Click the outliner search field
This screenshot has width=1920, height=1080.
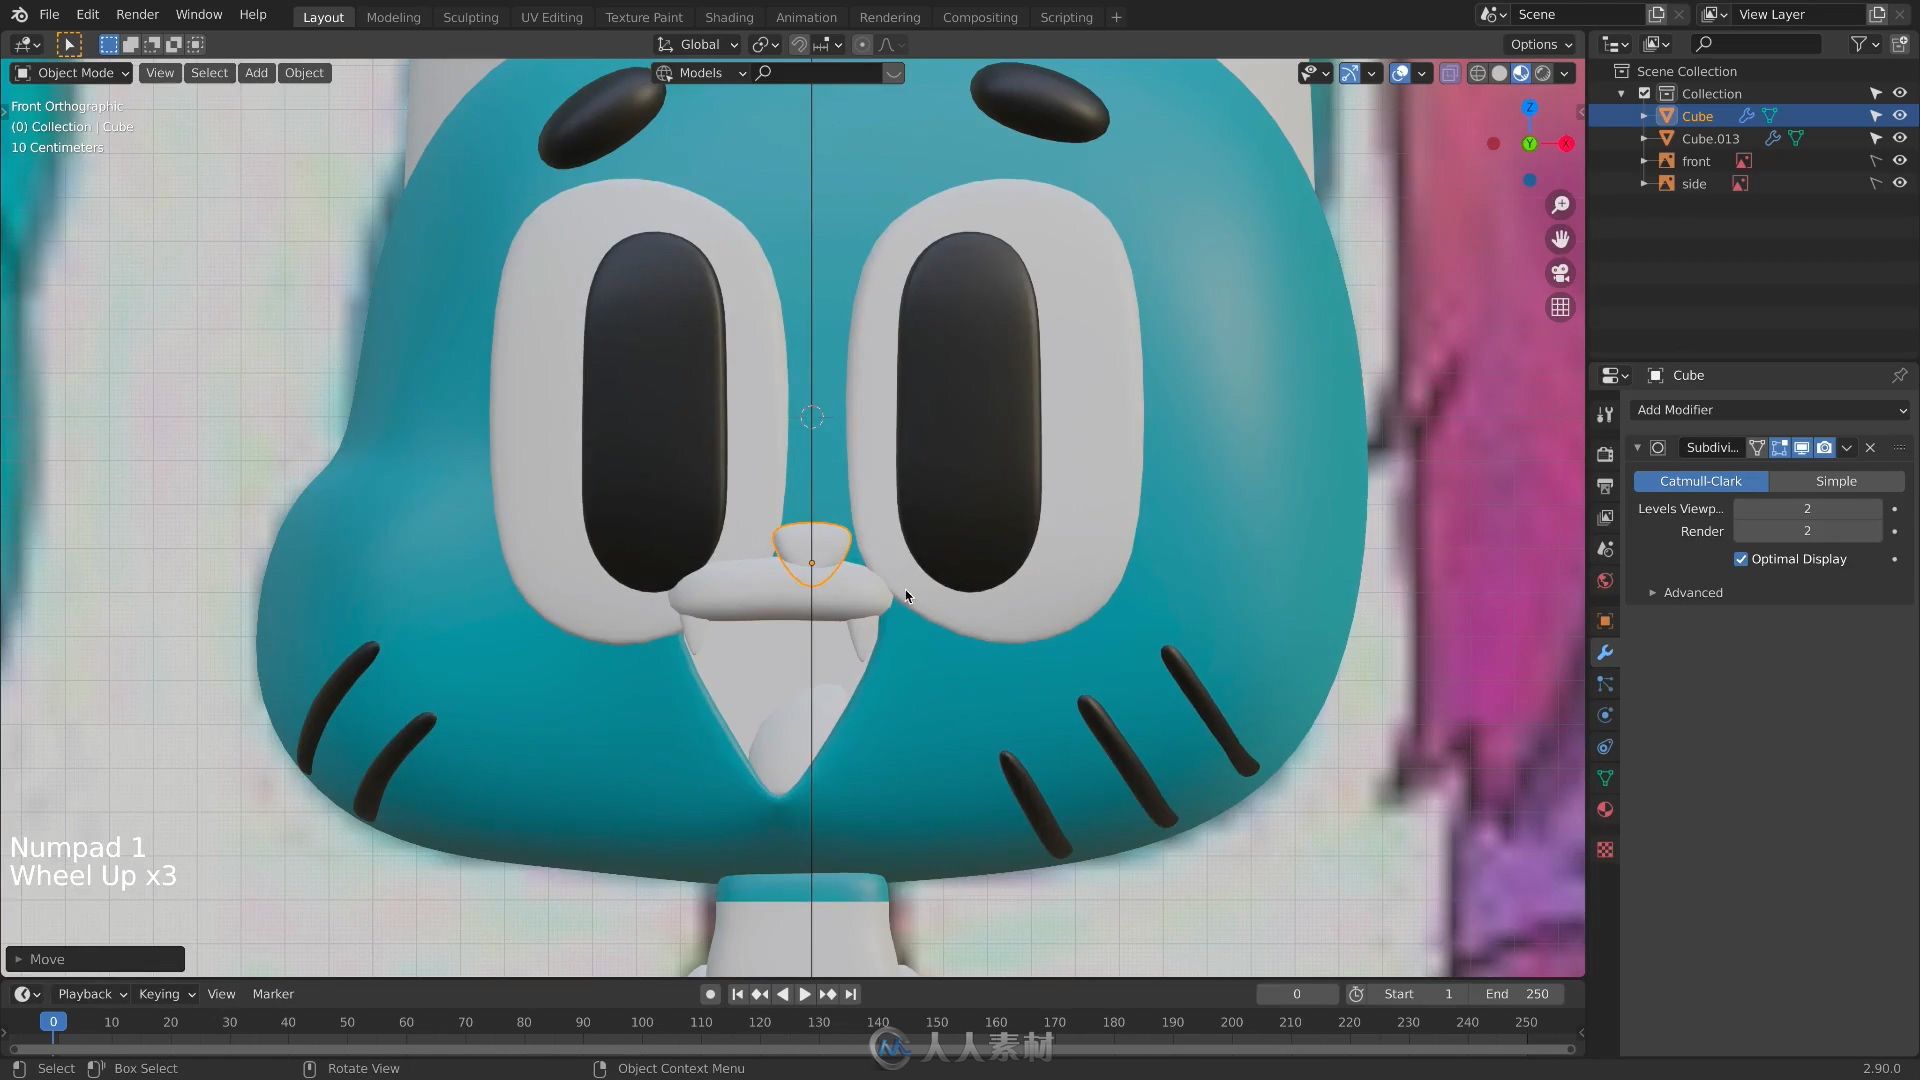coord(1756,44)
